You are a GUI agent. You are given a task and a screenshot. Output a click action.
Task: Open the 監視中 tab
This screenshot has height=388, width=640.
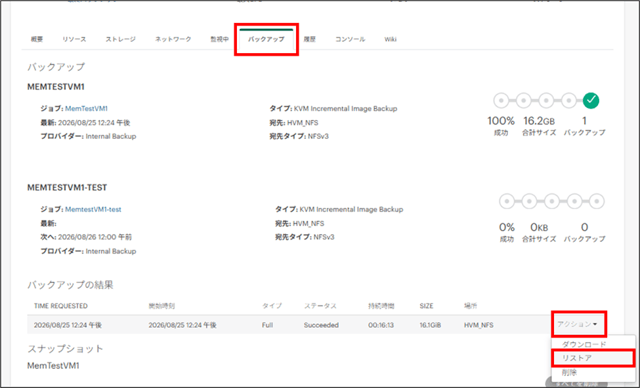(x=220, y=39)
